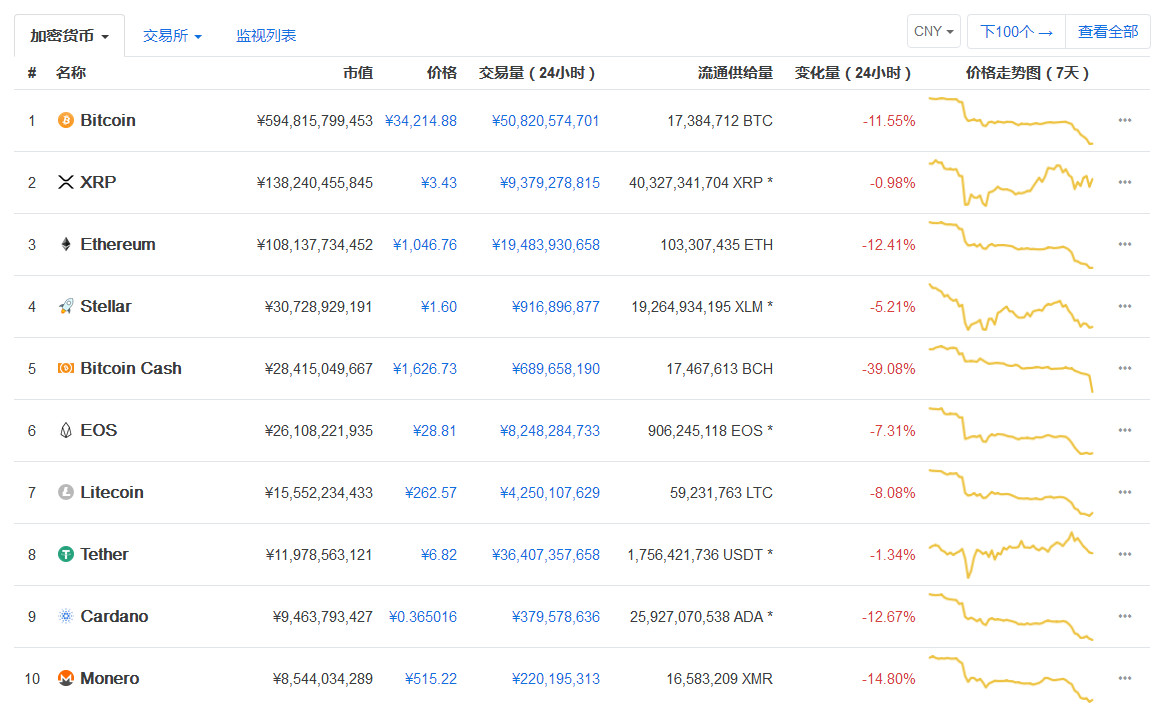
Task: Open more options for Litecoin row
Action: (x=1125, y=492)
